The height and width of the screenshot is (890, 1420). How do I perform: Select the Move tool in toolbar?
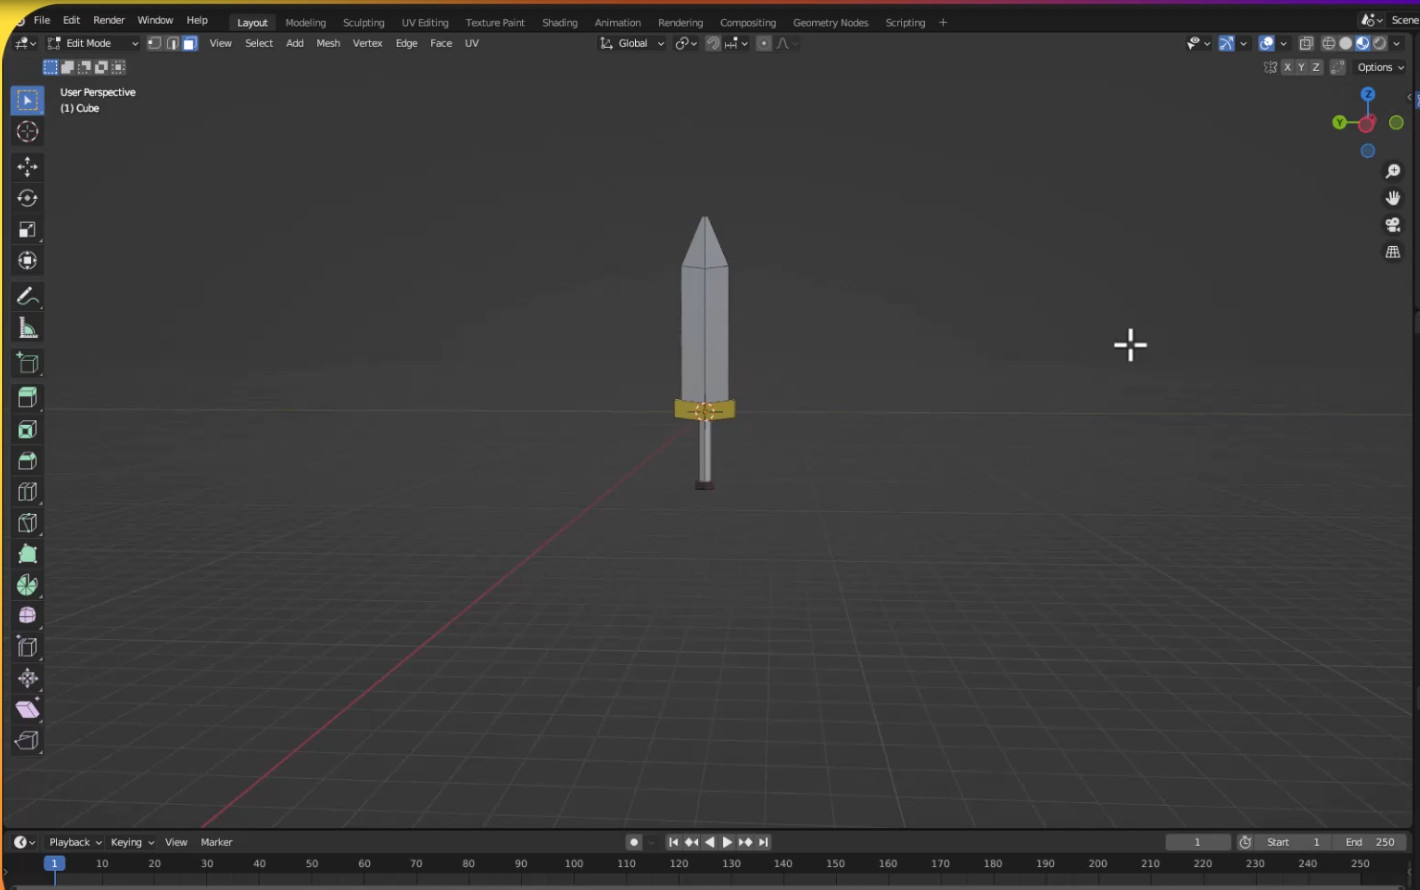(27, 166)
